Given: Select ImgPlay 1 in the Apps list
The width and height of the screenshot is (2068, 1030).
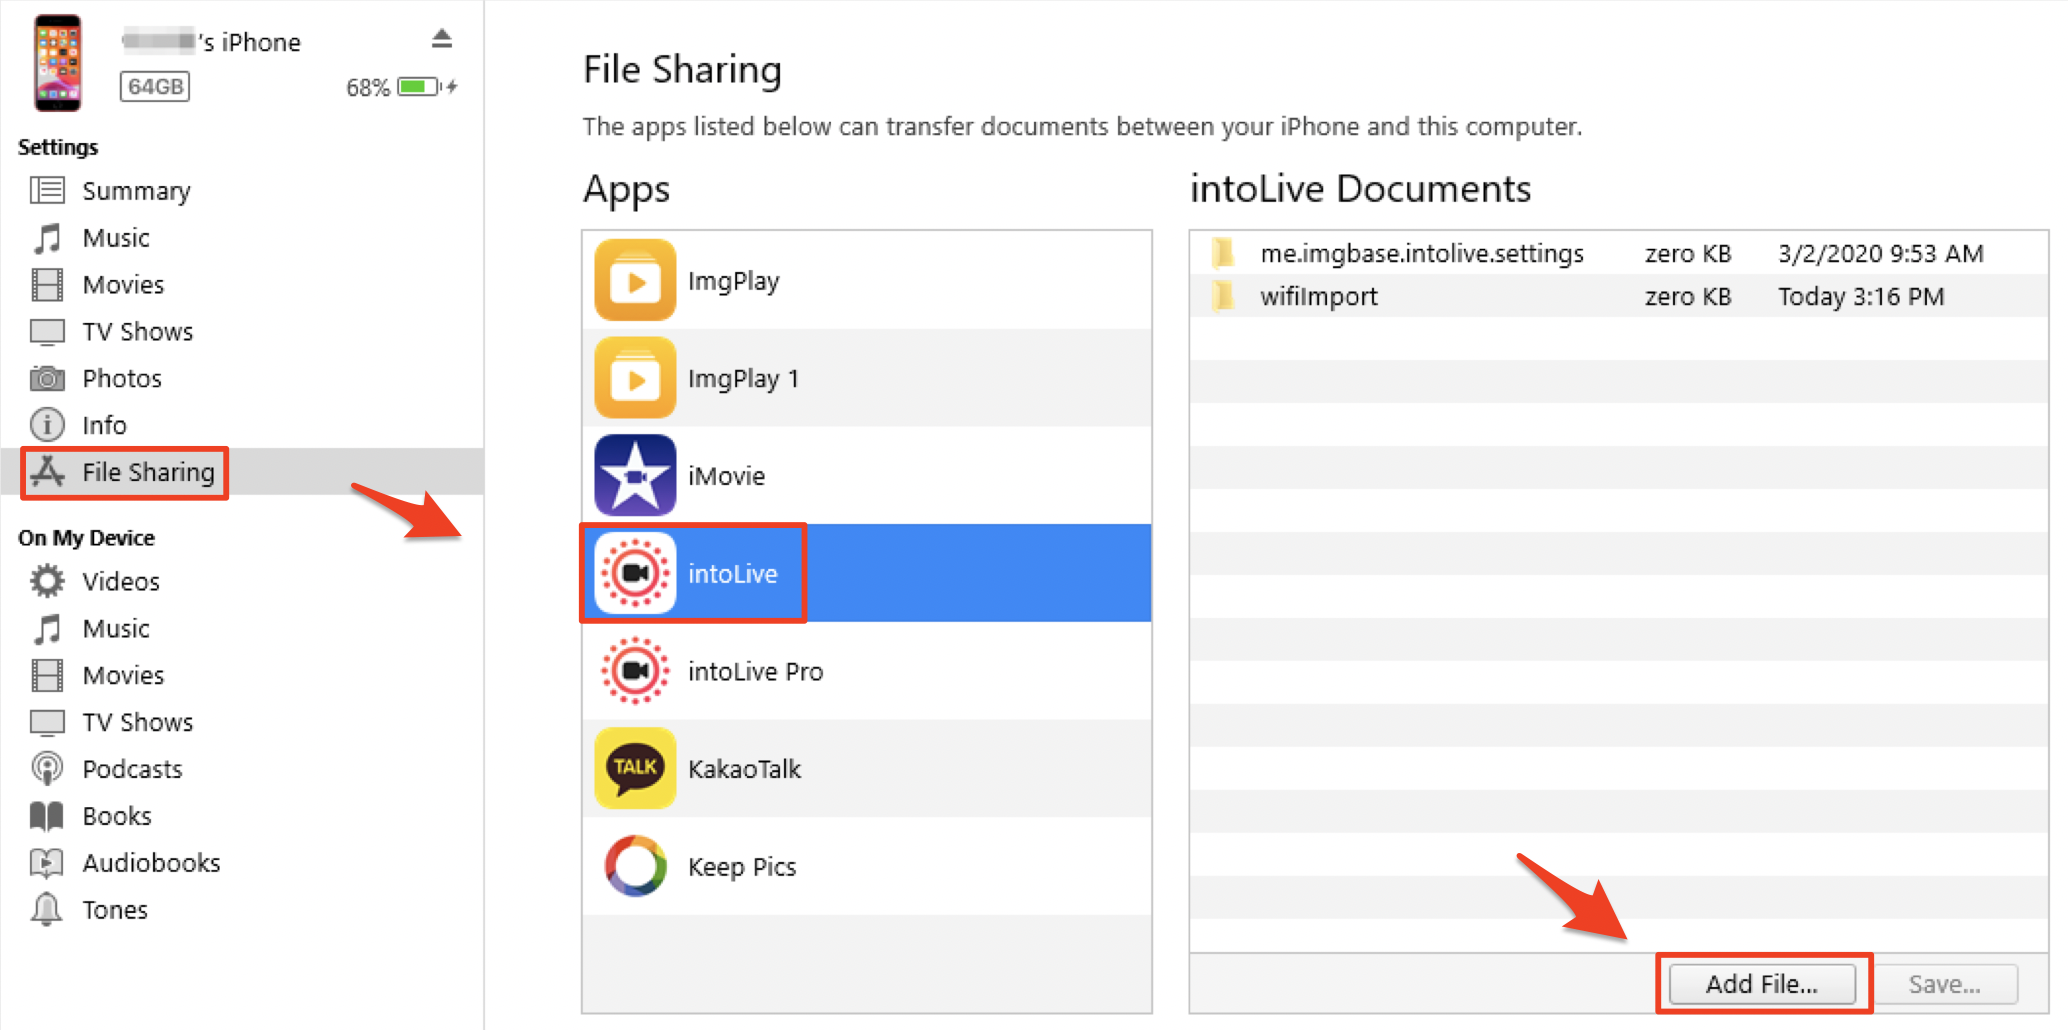Looking at the screenshot, I should 867,378.
